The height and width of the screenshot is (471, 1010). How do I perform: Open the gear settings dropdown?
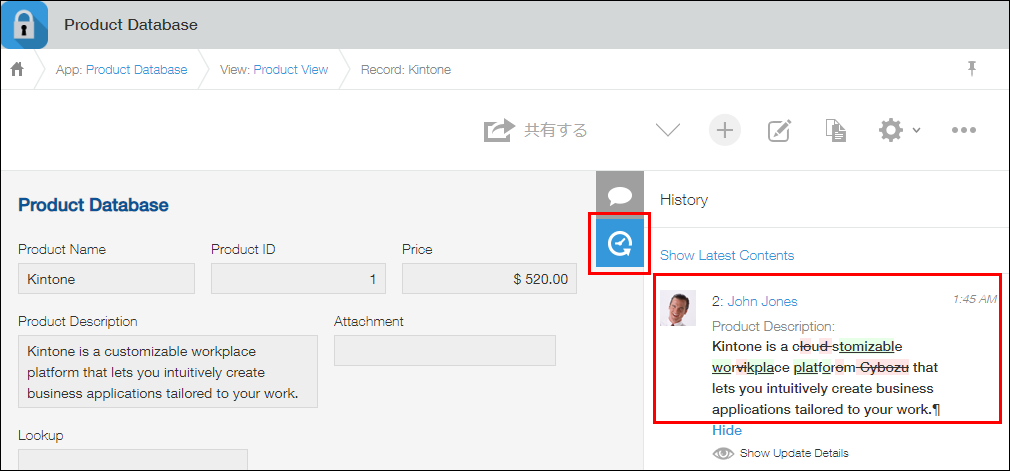point(897,130)
